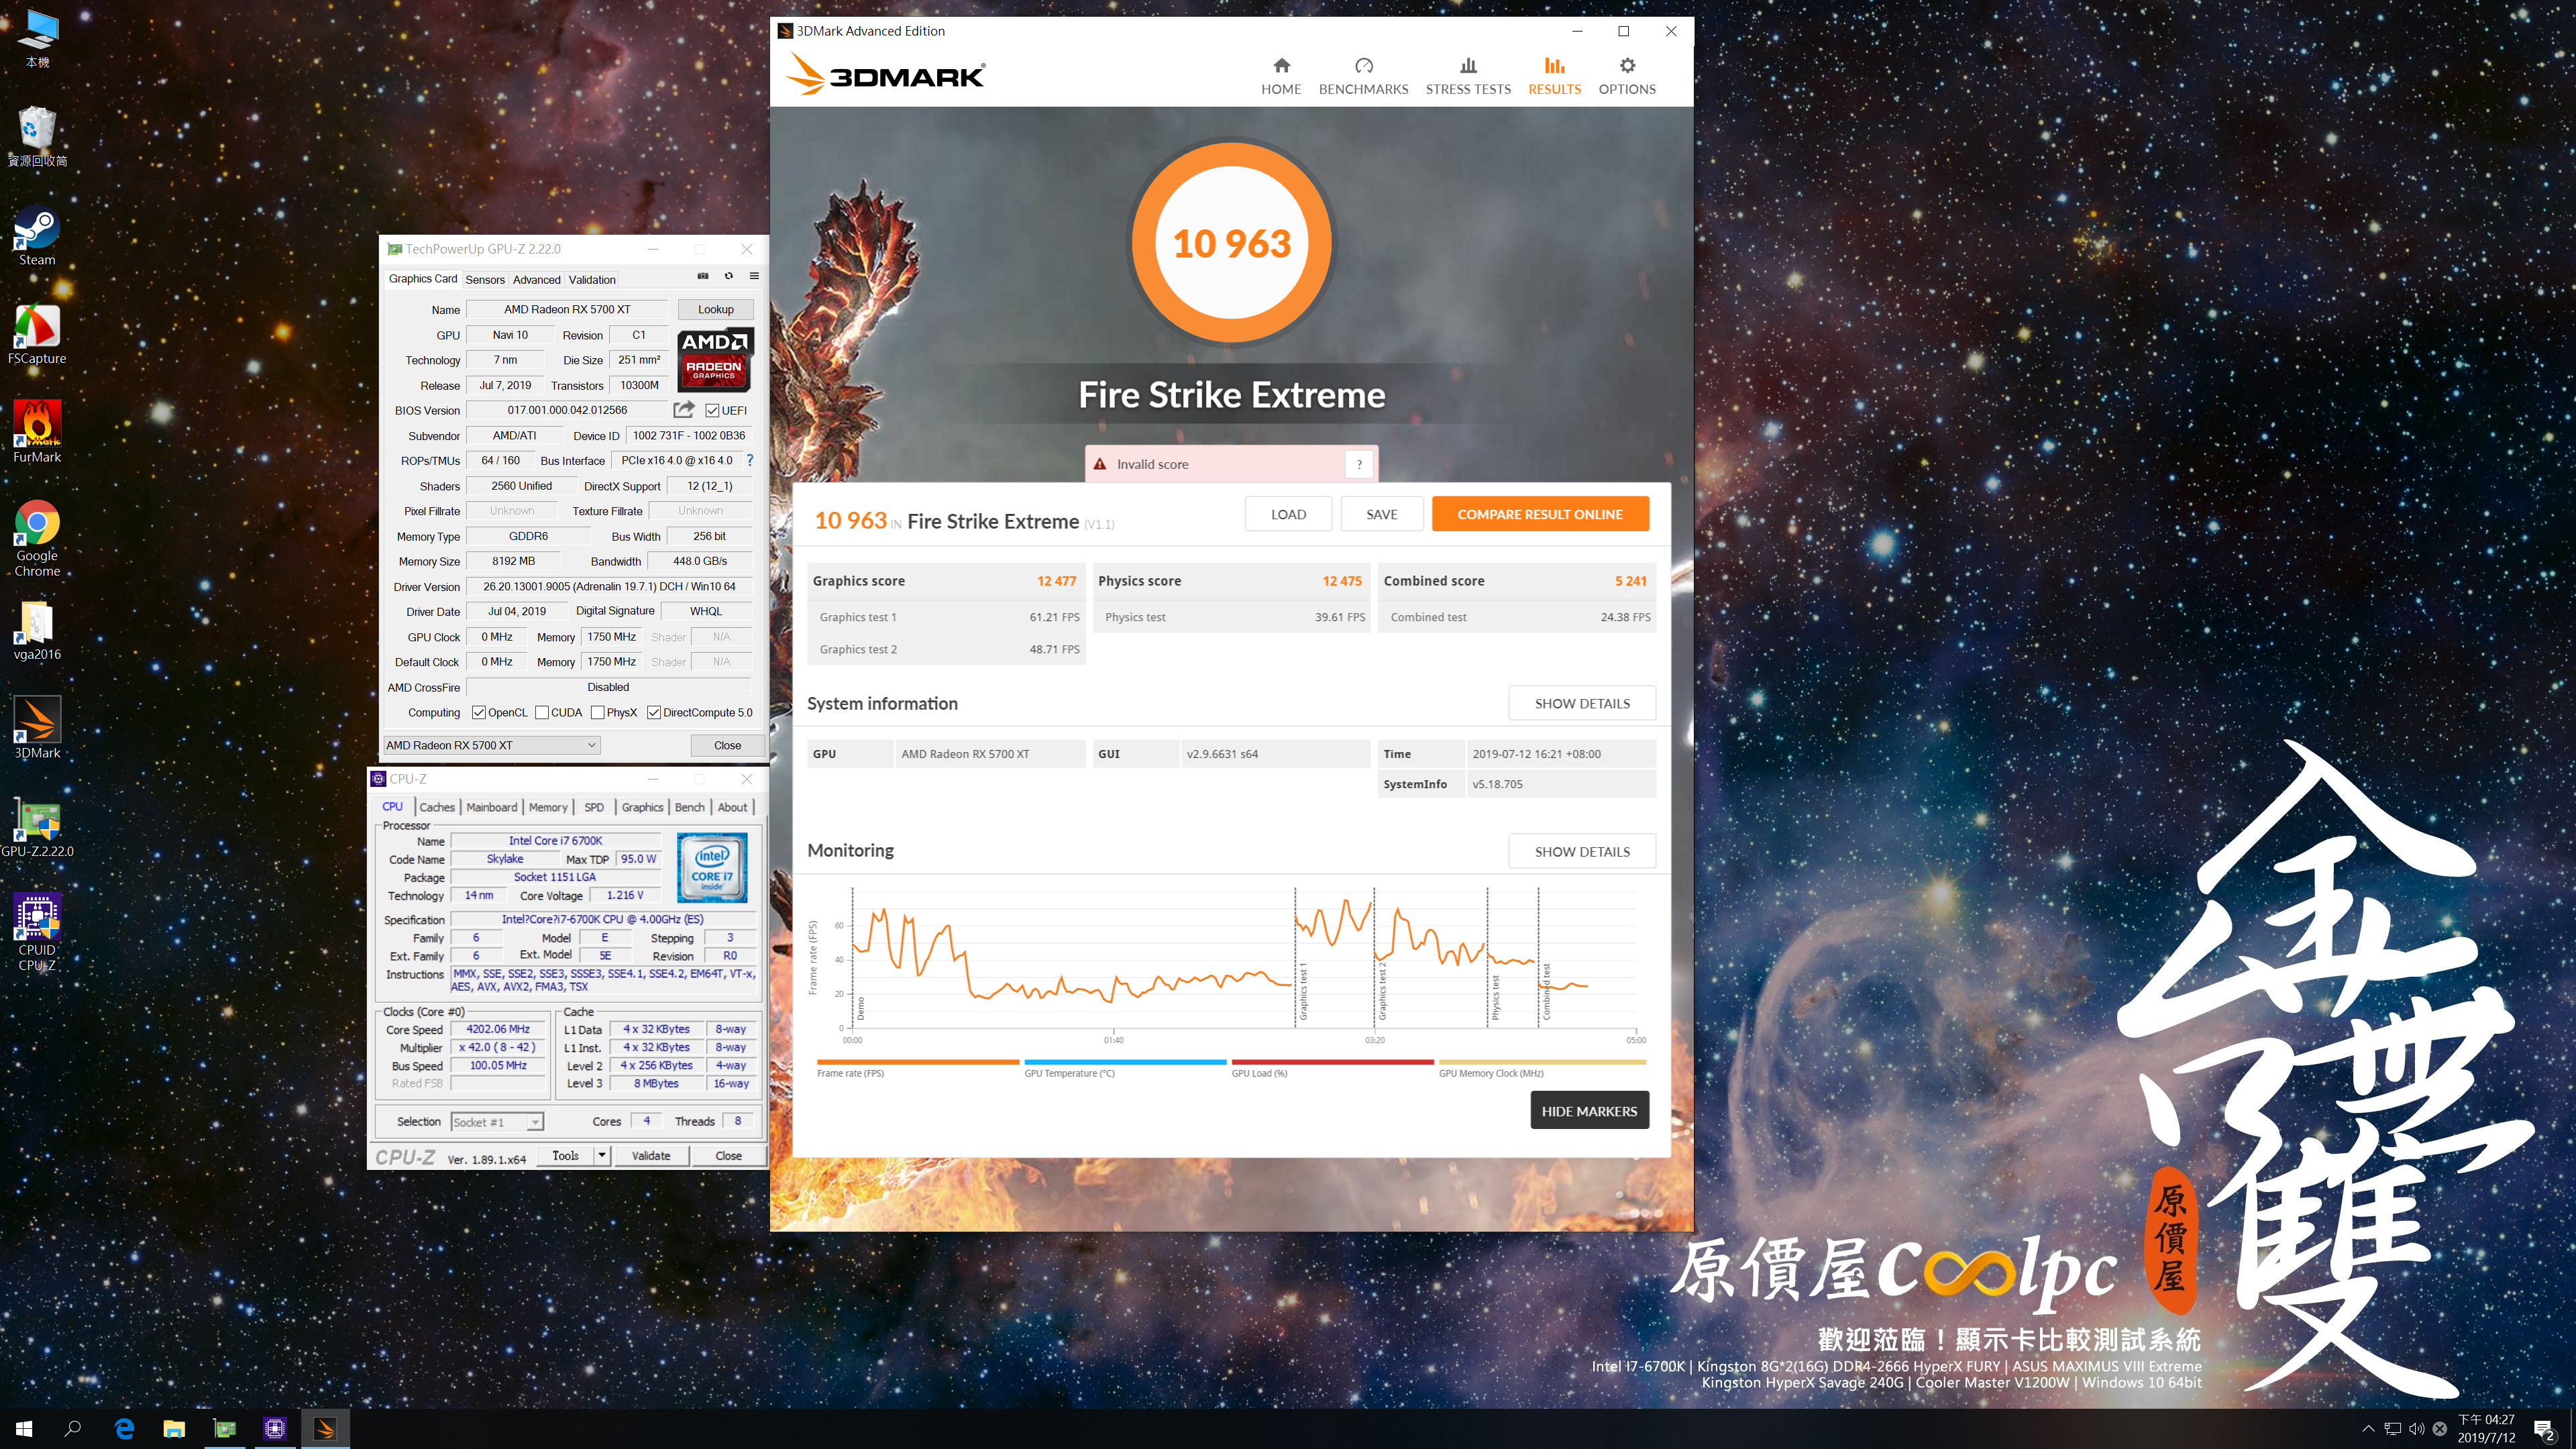Open the Caches tab in CPU-Z
Screen dimensions: 2576x1449
tap(437, 807)
